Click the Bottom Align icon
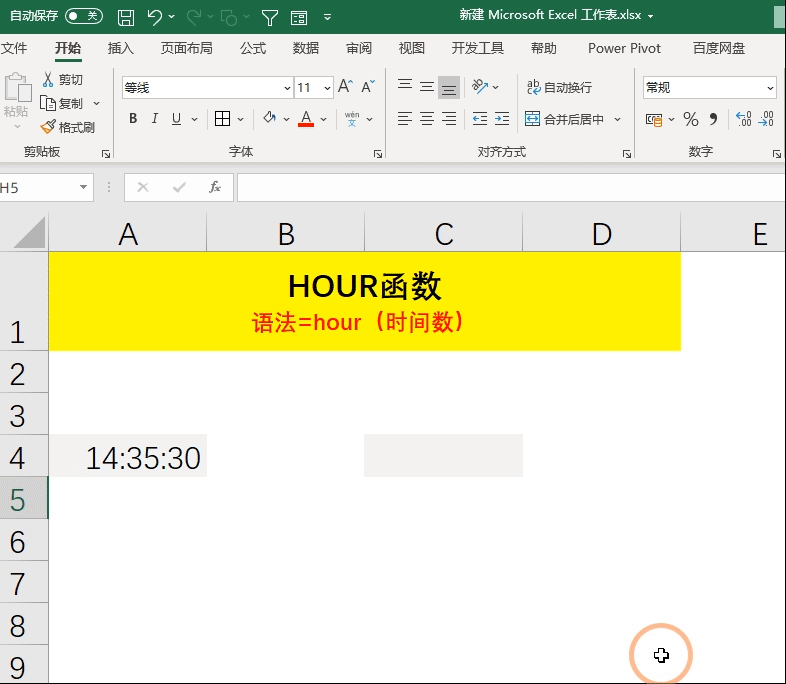 pyautogui.click(x=449, y=88)
